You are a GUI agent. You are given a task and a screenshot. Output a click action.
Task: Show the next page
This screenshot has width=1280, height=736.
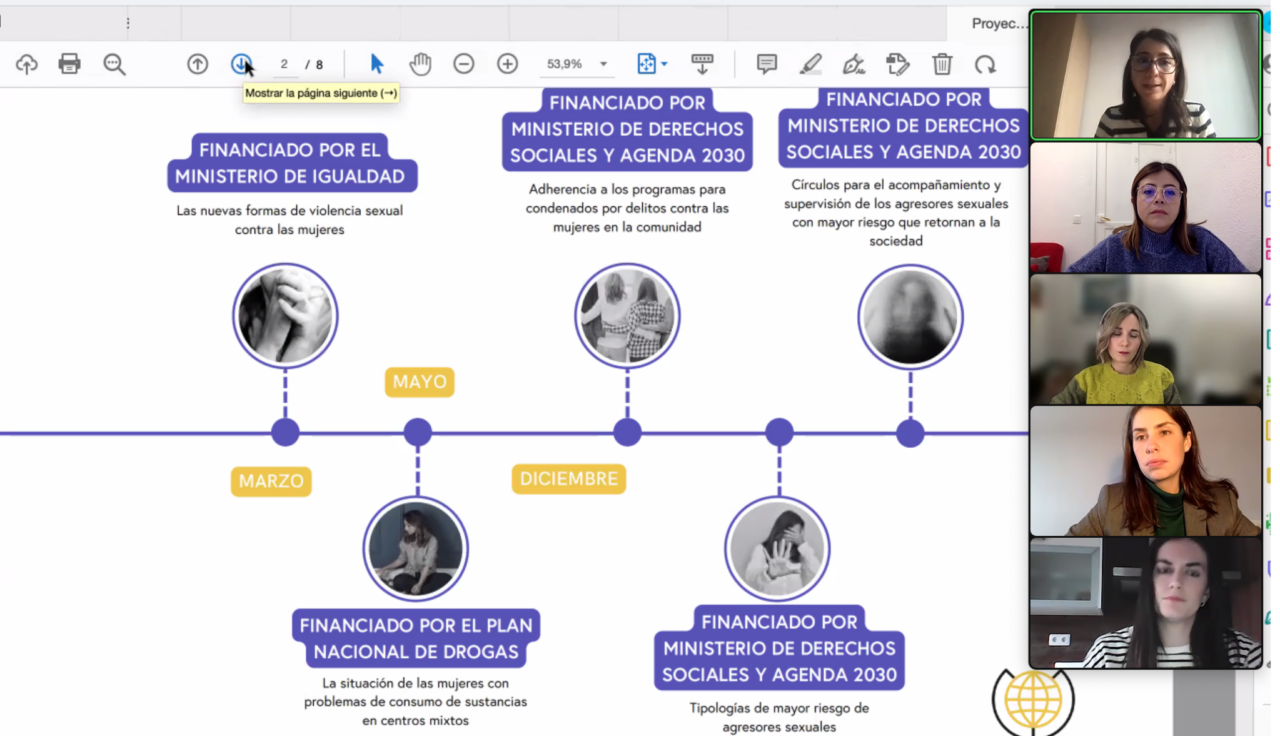pos(241,65)
